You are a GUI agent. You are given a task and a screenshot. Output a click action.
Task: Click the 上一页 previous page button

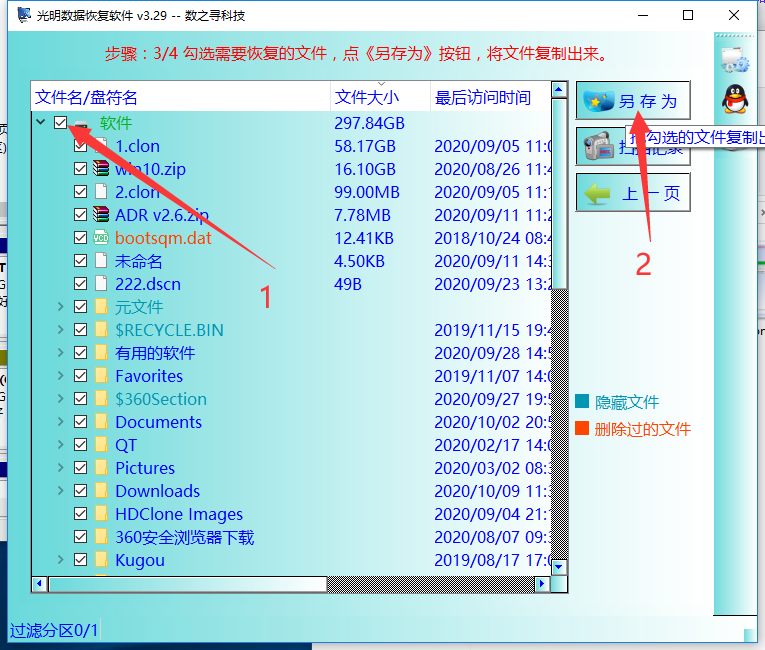click(633, 193)
